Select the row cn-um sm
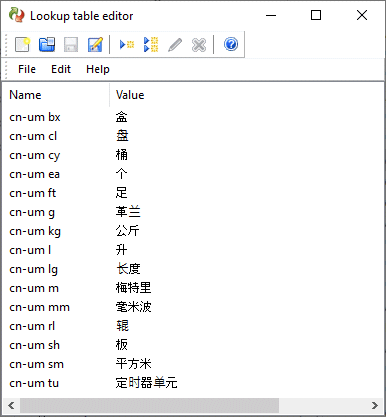Screen dimensions: 386x417 pyautogui.click(x=193, y=364)
